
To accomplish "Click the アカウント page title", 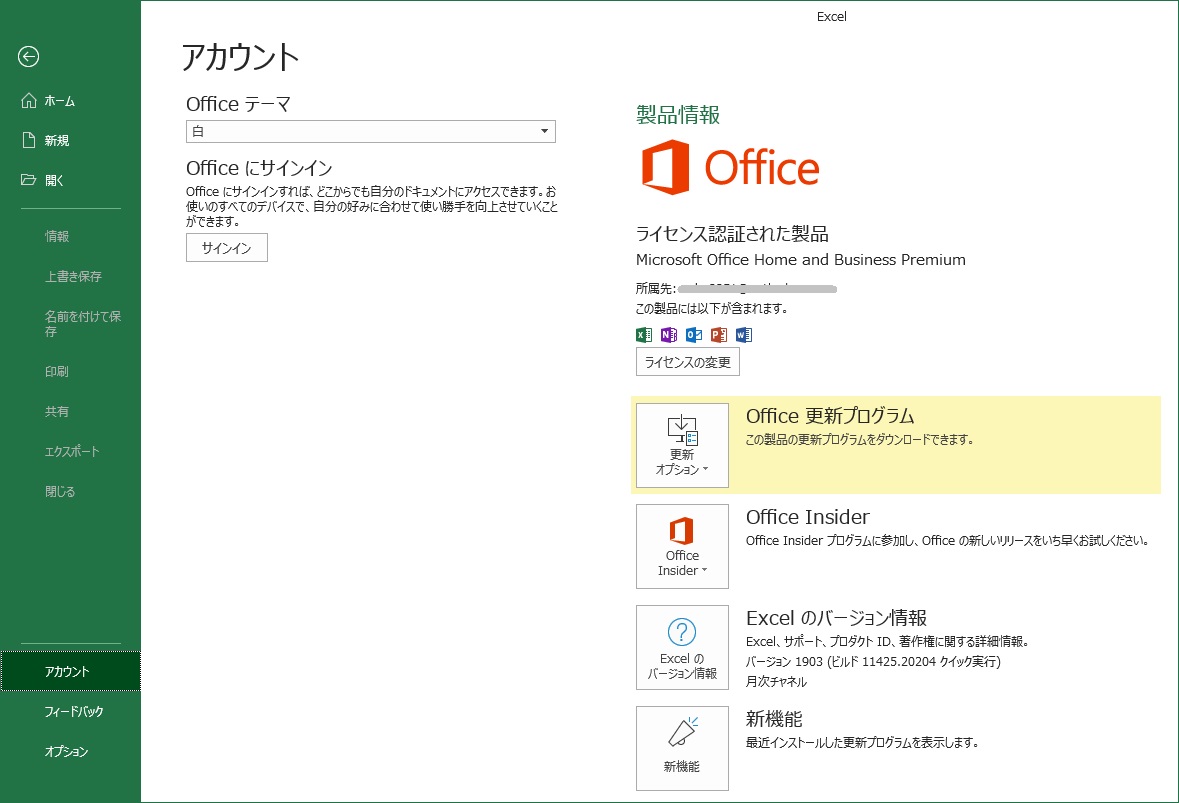I will (x=240, y=57).
